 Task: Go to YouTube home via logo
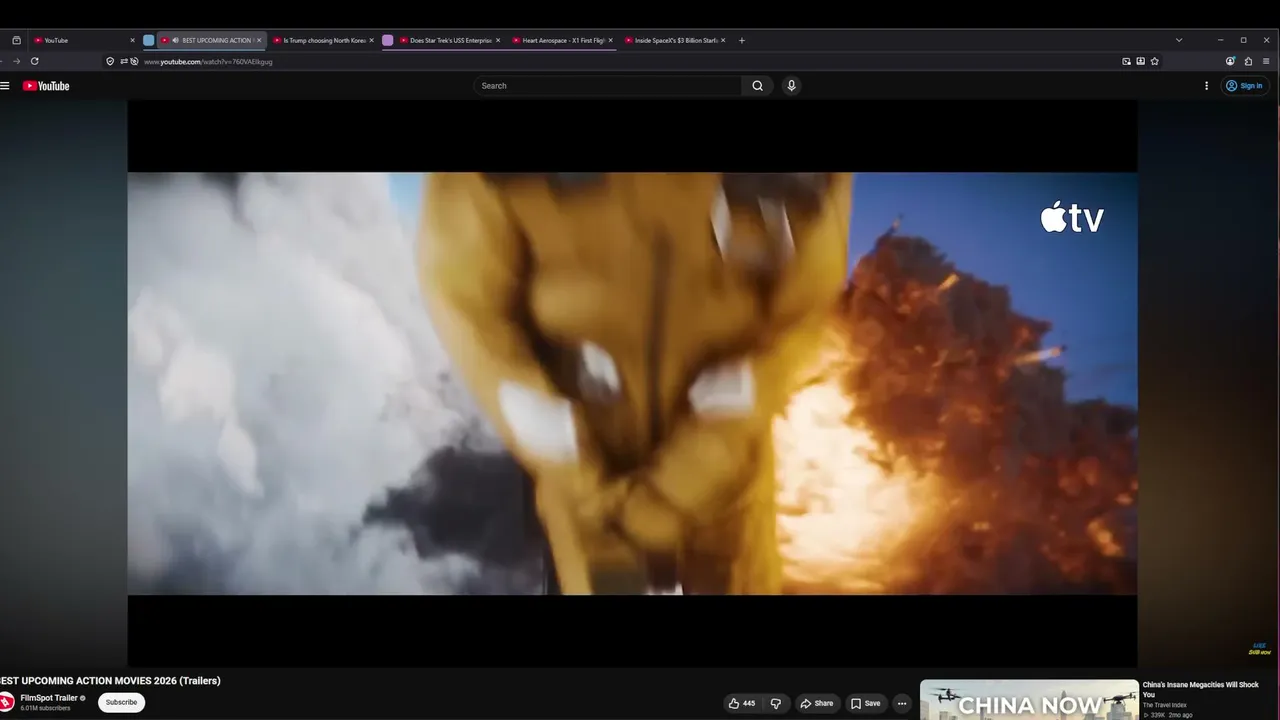46,86
